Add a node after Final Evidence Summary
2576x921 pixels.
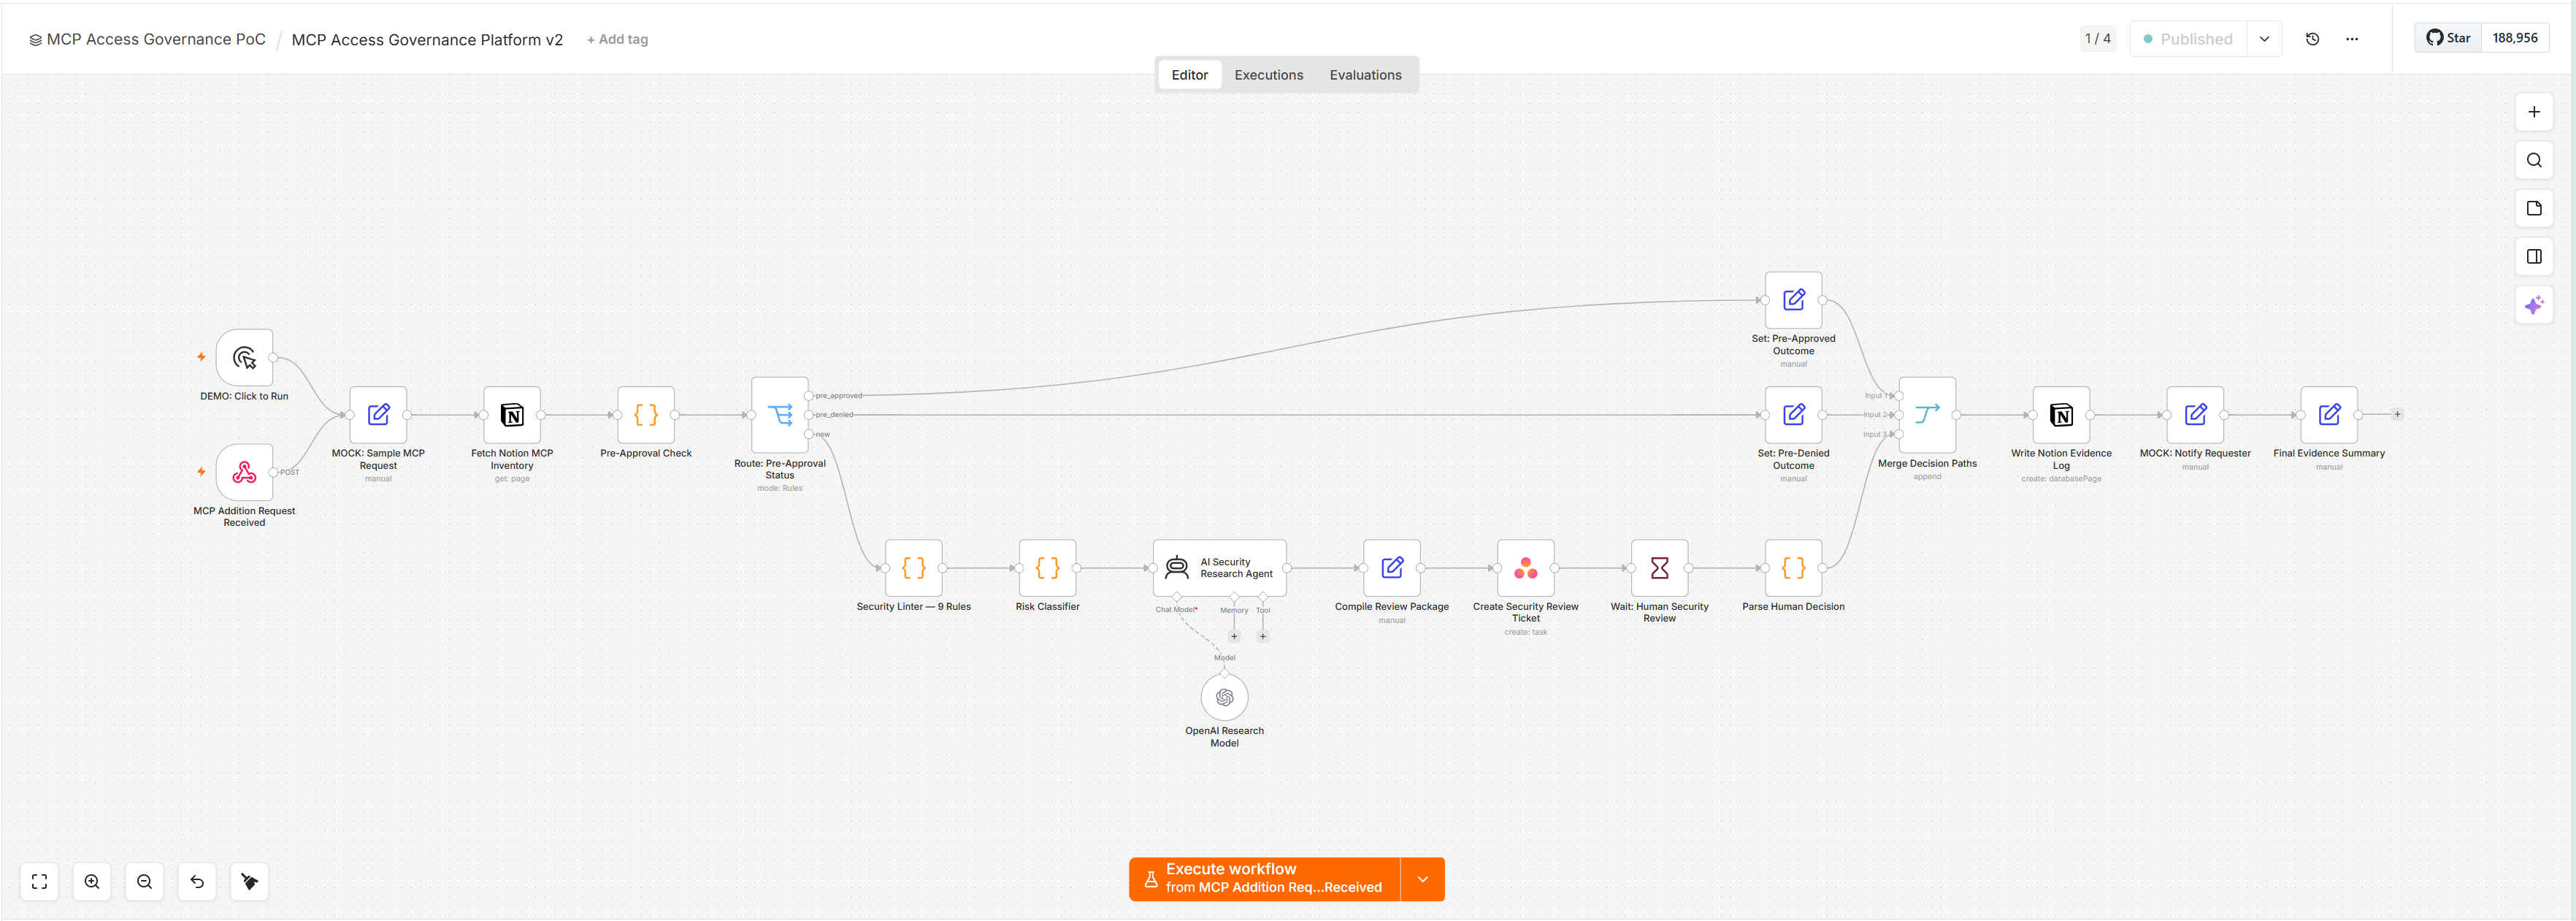point(2397,414)
